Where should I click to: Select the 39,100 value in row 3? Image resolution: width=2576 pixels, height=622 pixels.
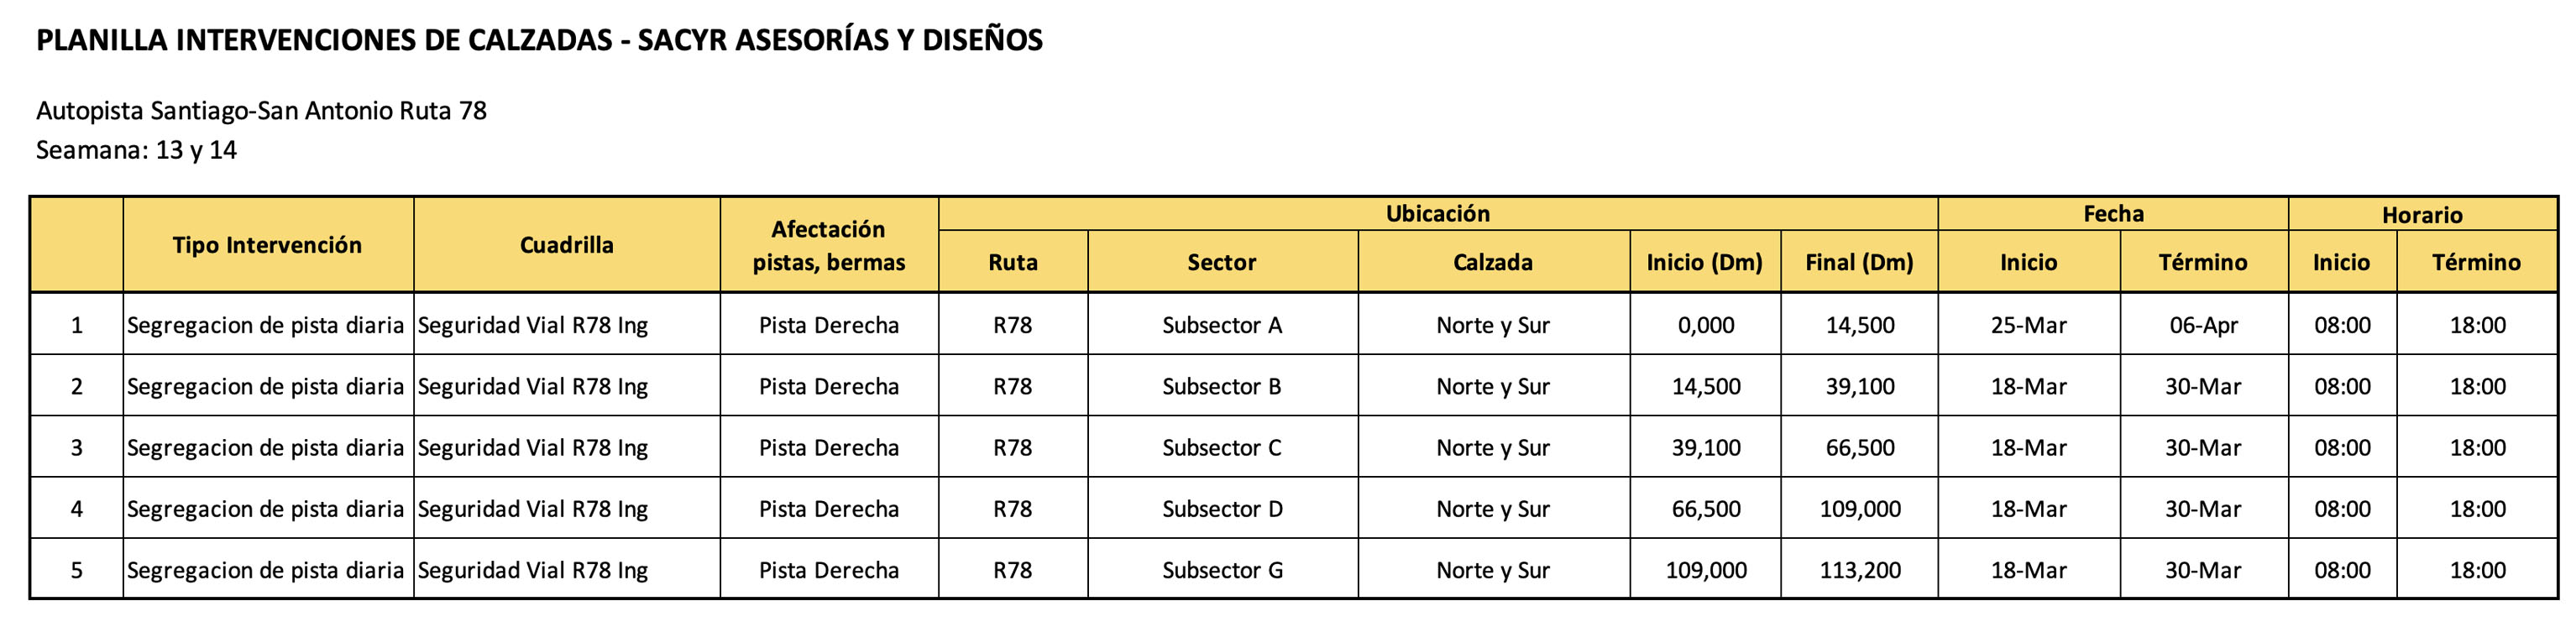point(1706,448)
